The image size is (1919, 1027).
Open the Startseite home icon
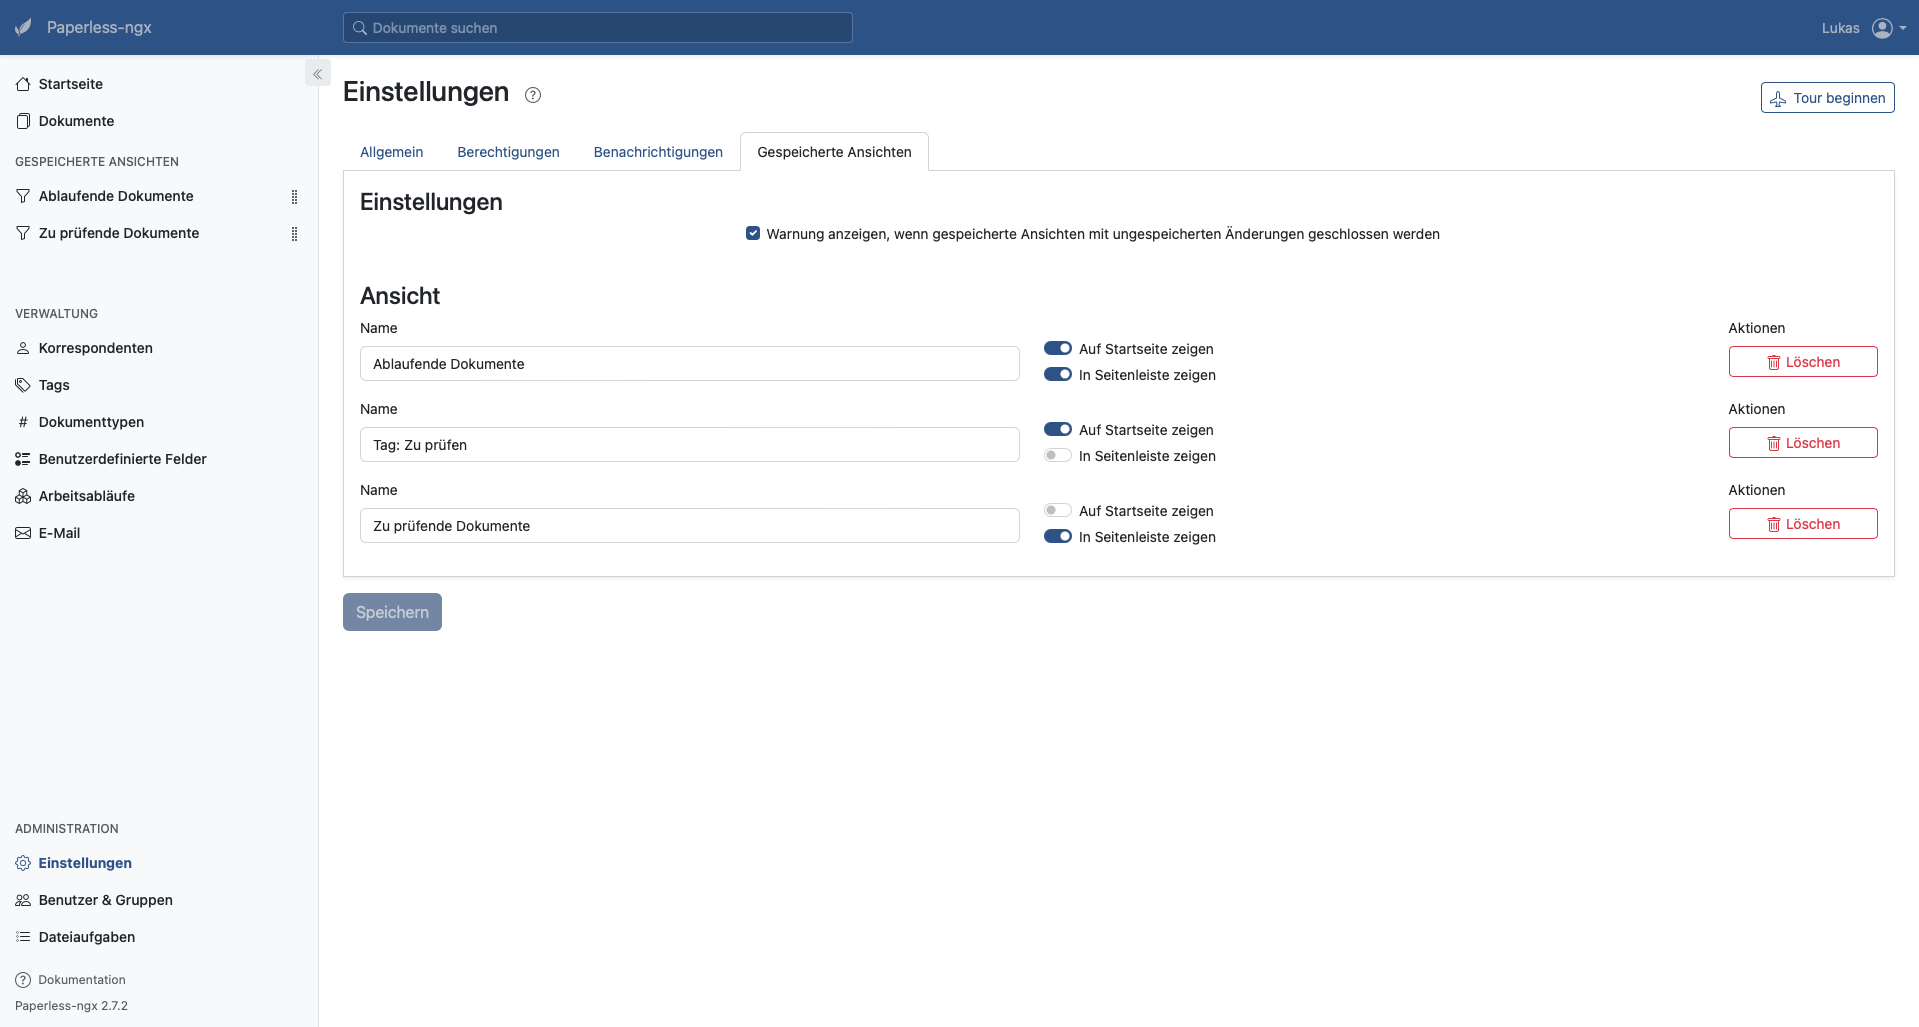point(22,84)
